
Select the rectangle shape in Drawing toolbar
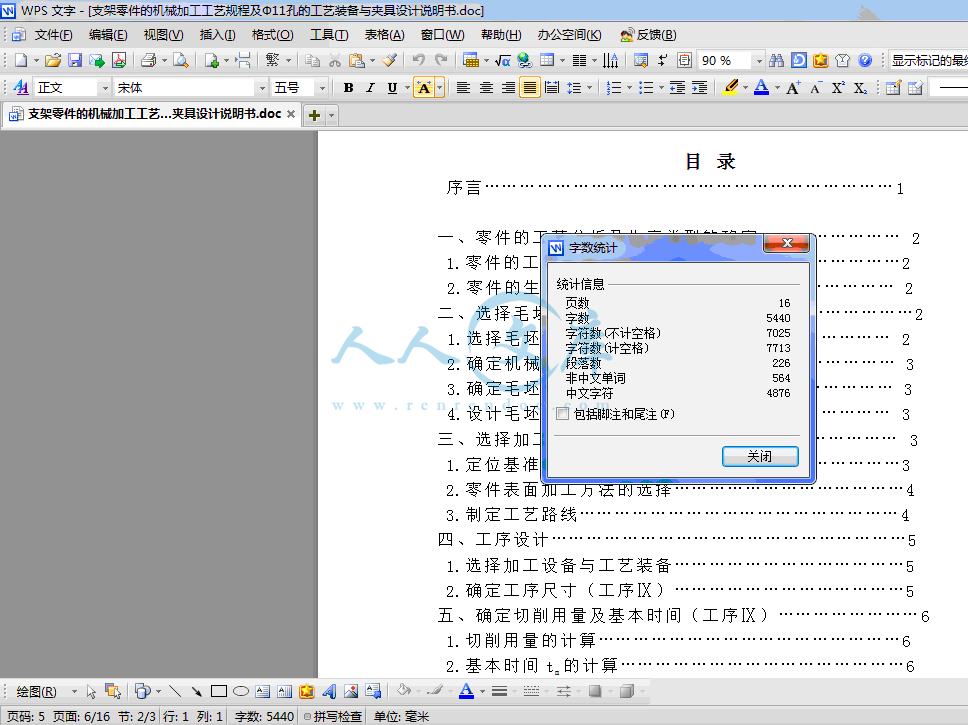click(x=219, y=691)
